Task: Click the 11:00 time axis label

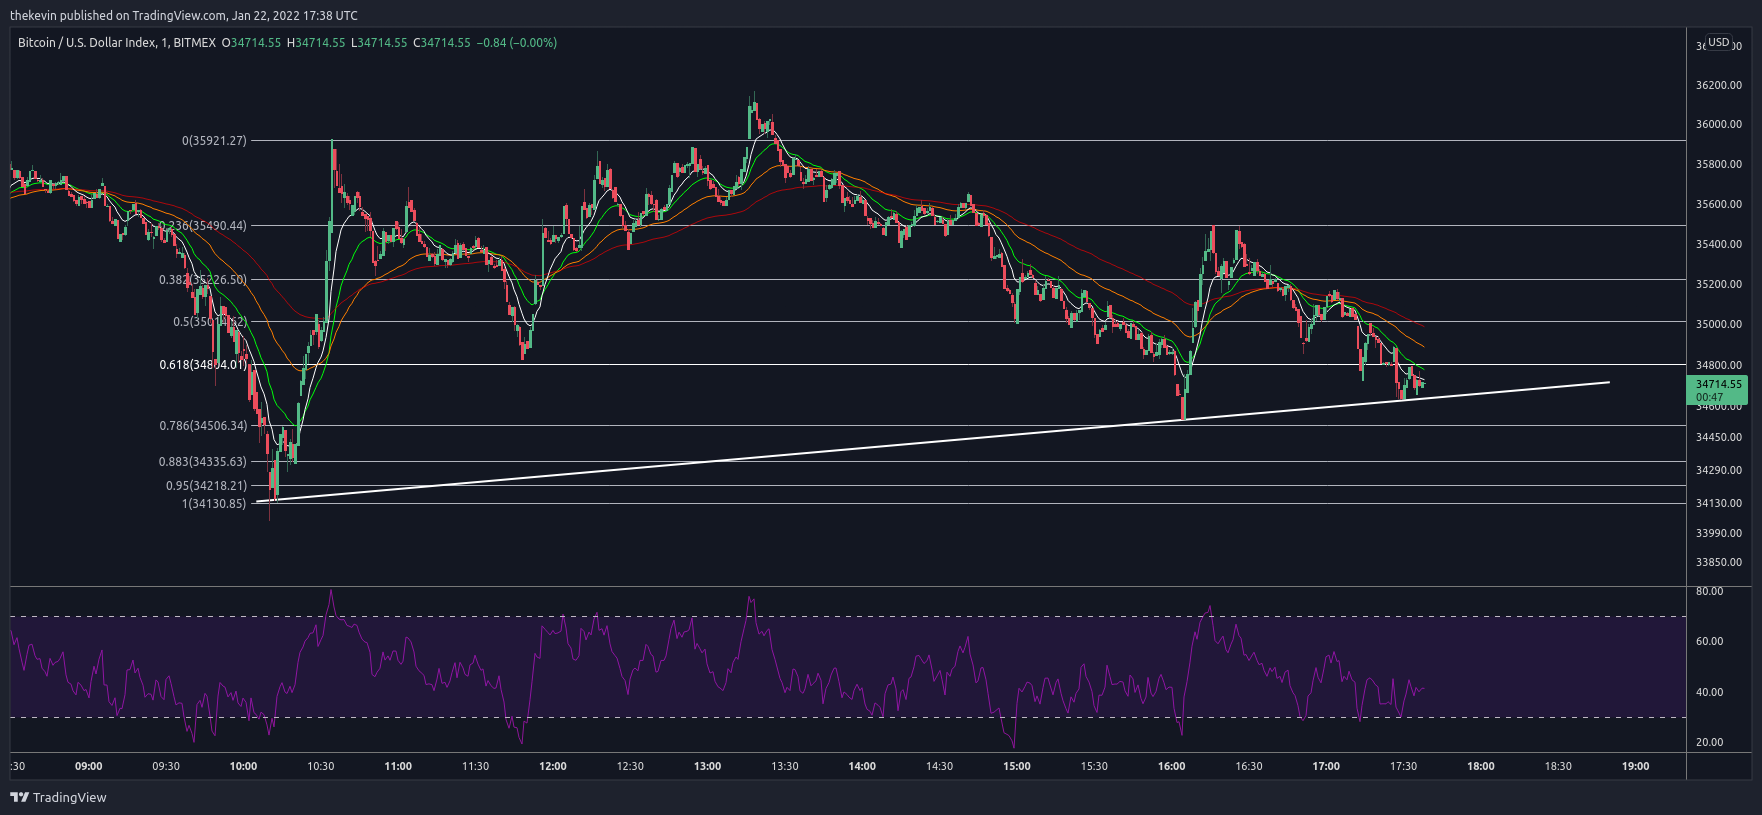Action: point(398,766)
